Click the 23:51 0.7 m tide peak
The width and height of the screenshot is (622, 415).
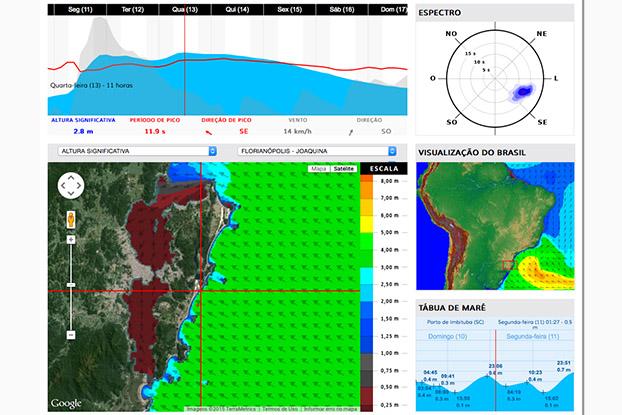pyautogui.click(x=564, y=366)
